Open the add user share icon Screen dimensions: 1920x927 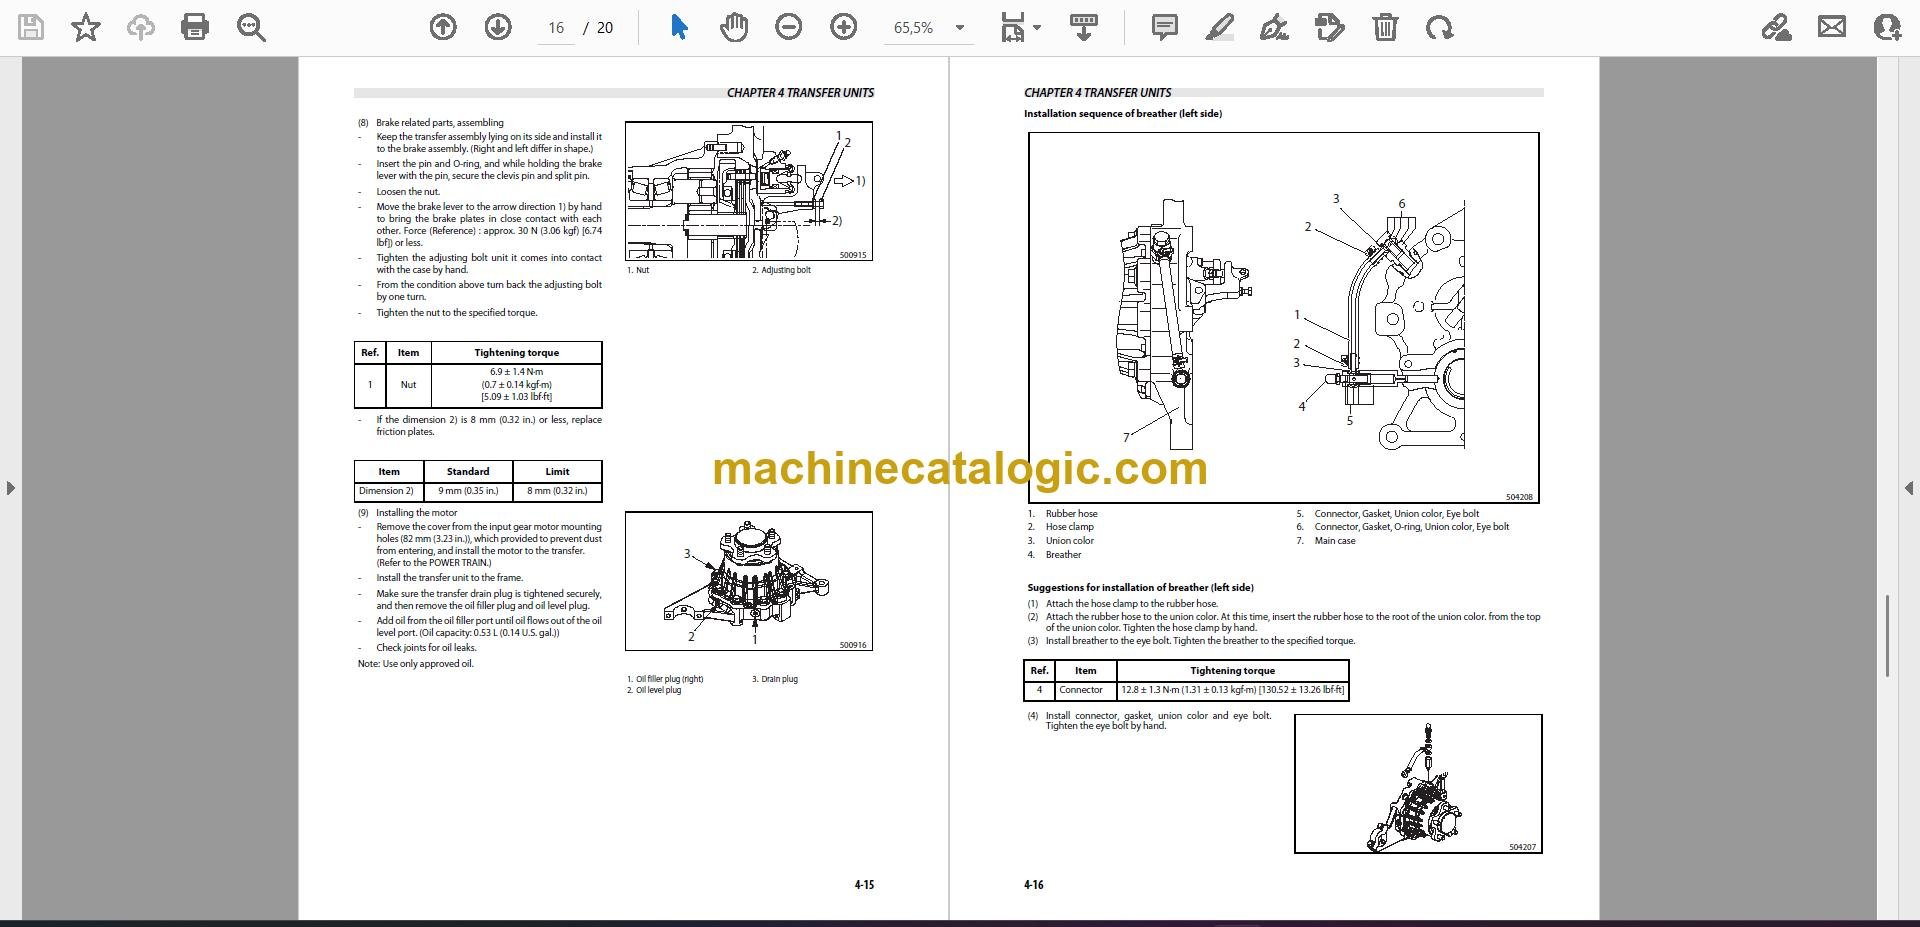click(x=1887, y=27)
